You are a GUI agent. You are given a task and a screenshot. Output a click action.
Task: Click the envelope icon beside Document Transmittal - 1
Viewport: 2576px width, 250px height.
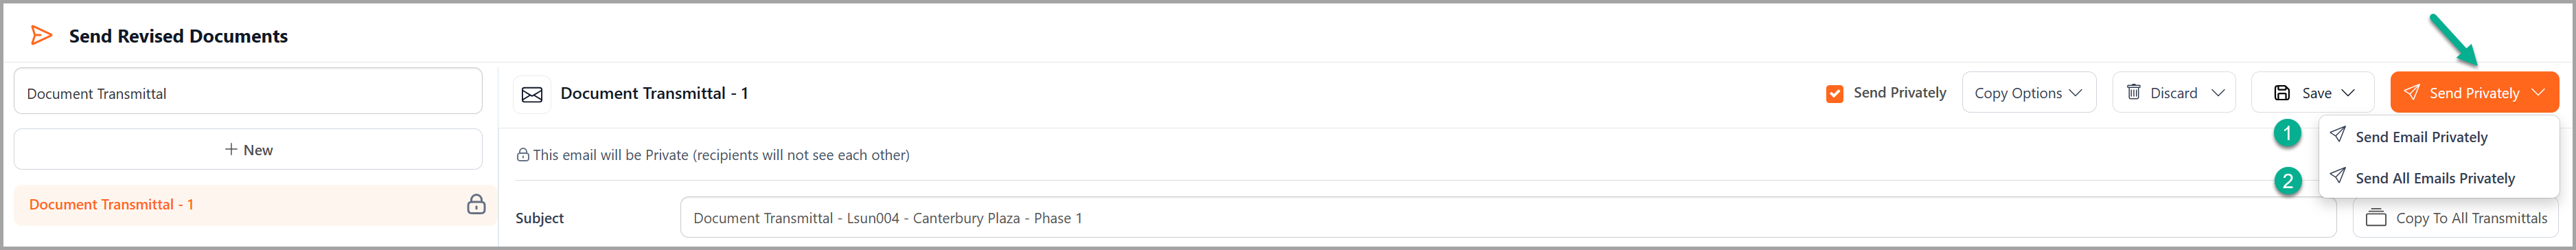pos(532,94)
